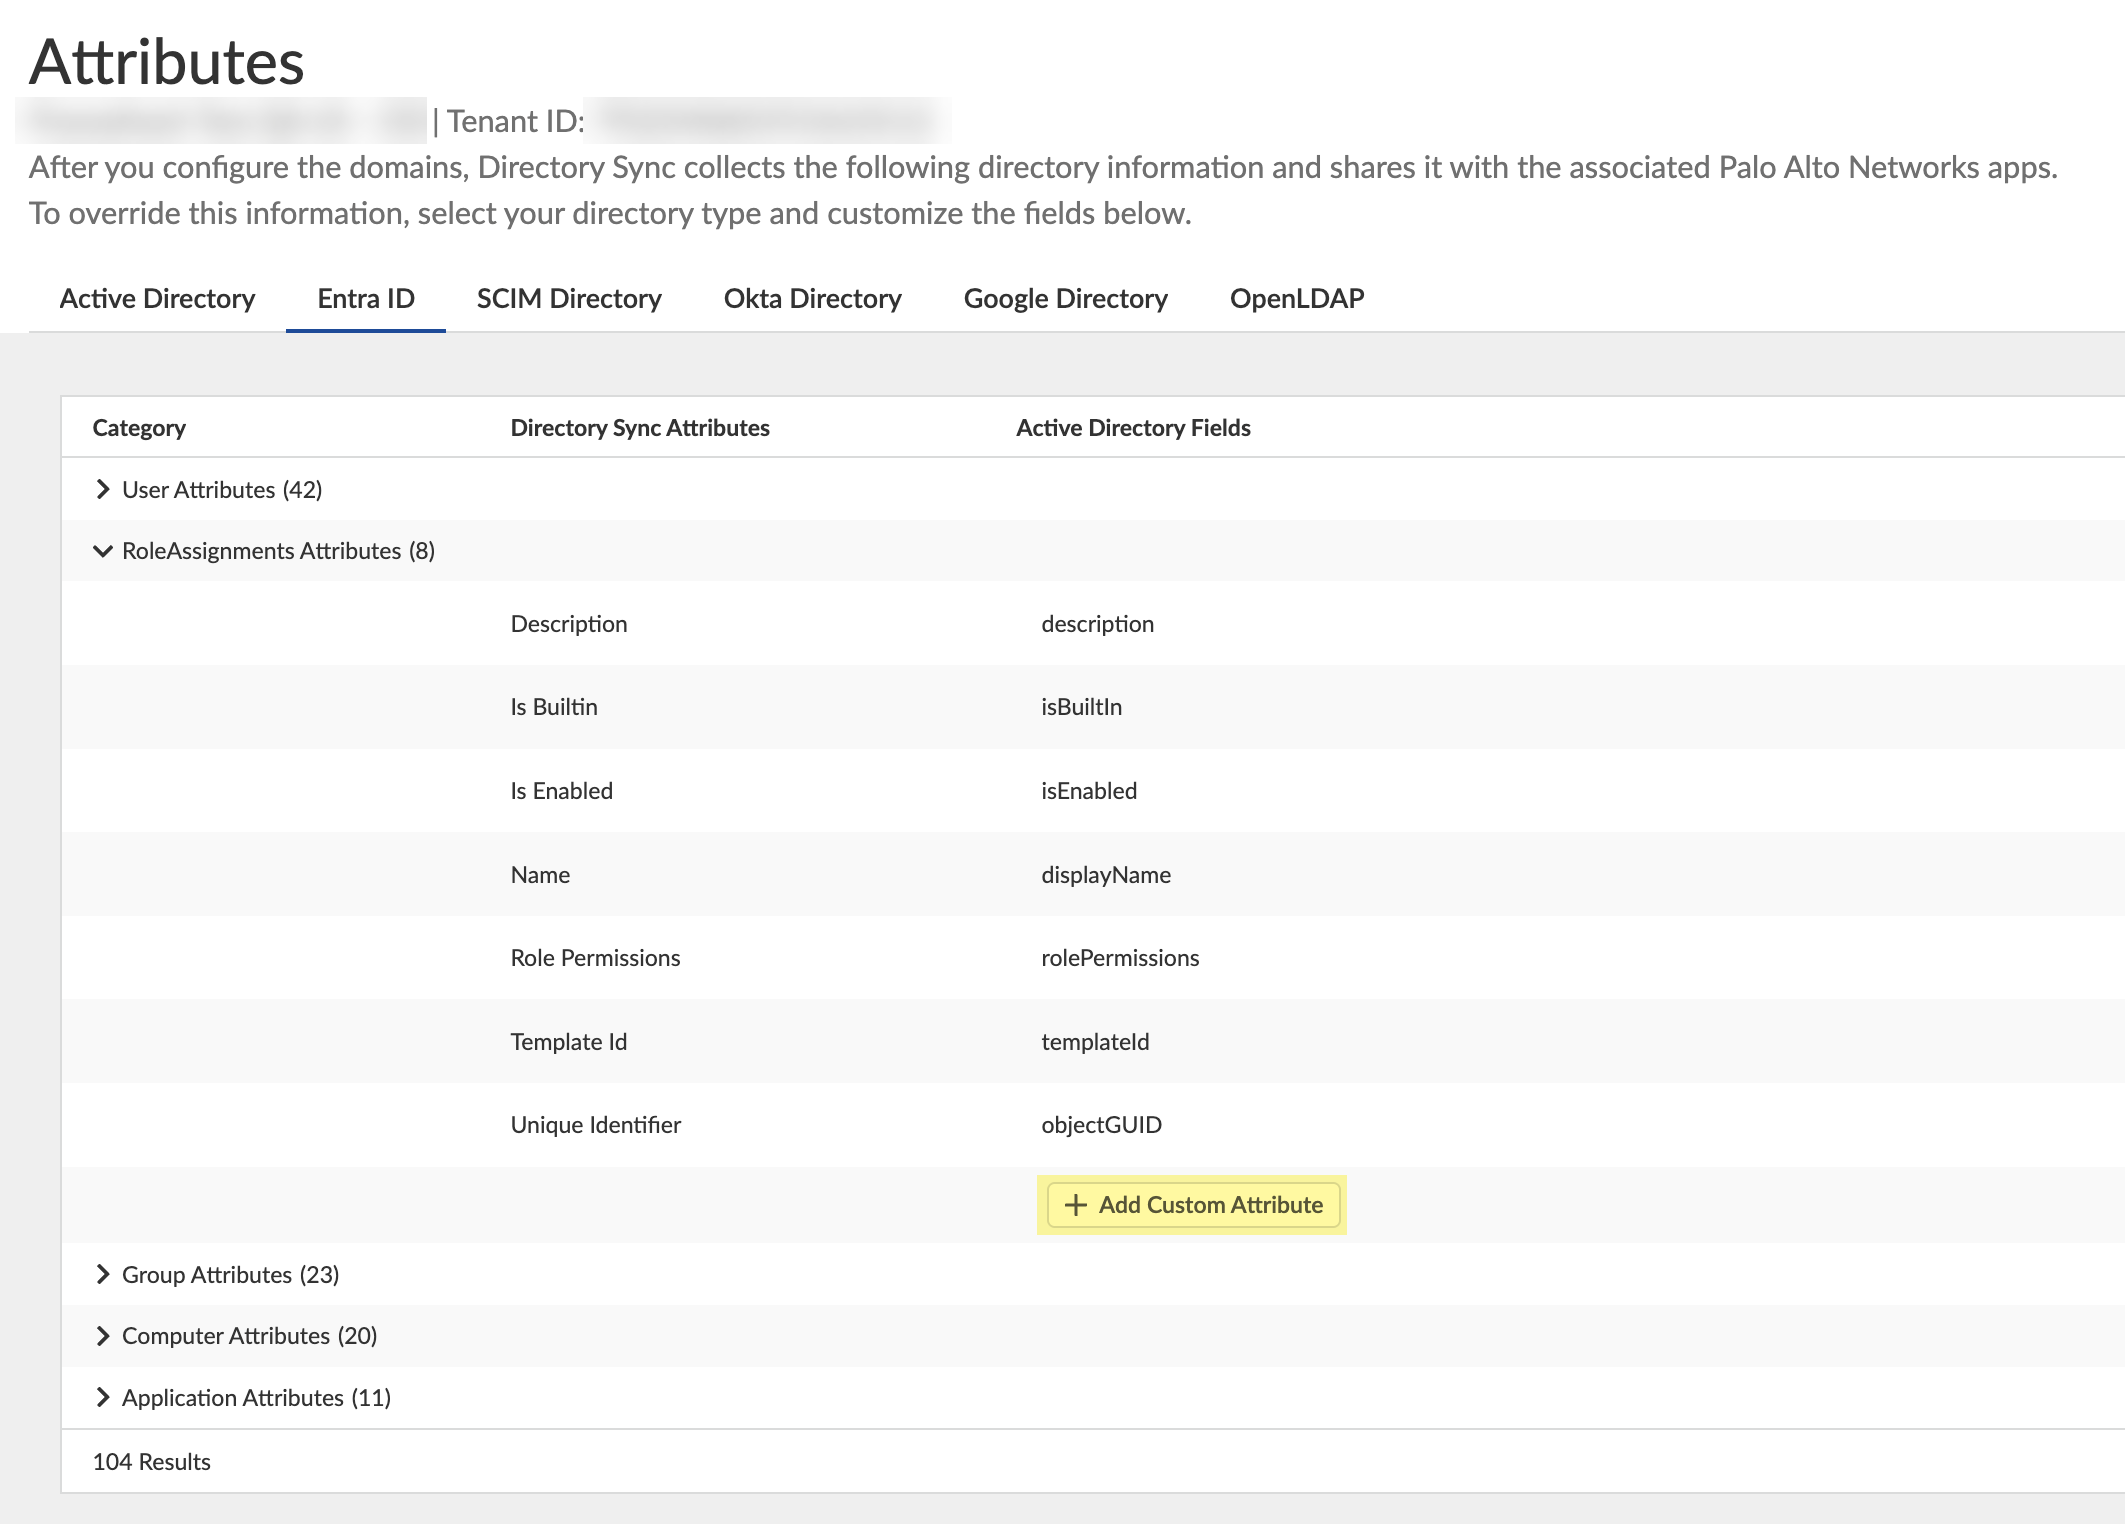The width and height of the screenshot is (2125, 1524).
Task: Select the Entra ID tab
Action: click(x=365, y=298)
